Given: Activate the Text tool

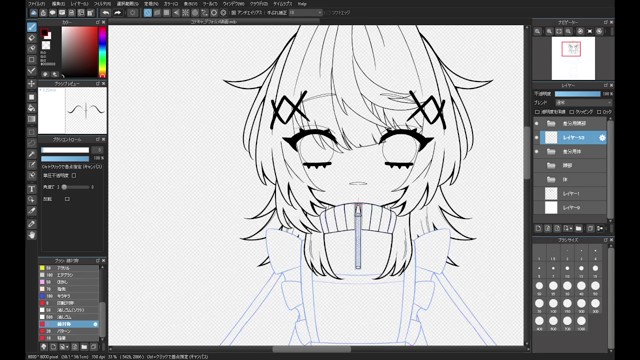Looking at the screenshot, I should click(x=31, y=189).
